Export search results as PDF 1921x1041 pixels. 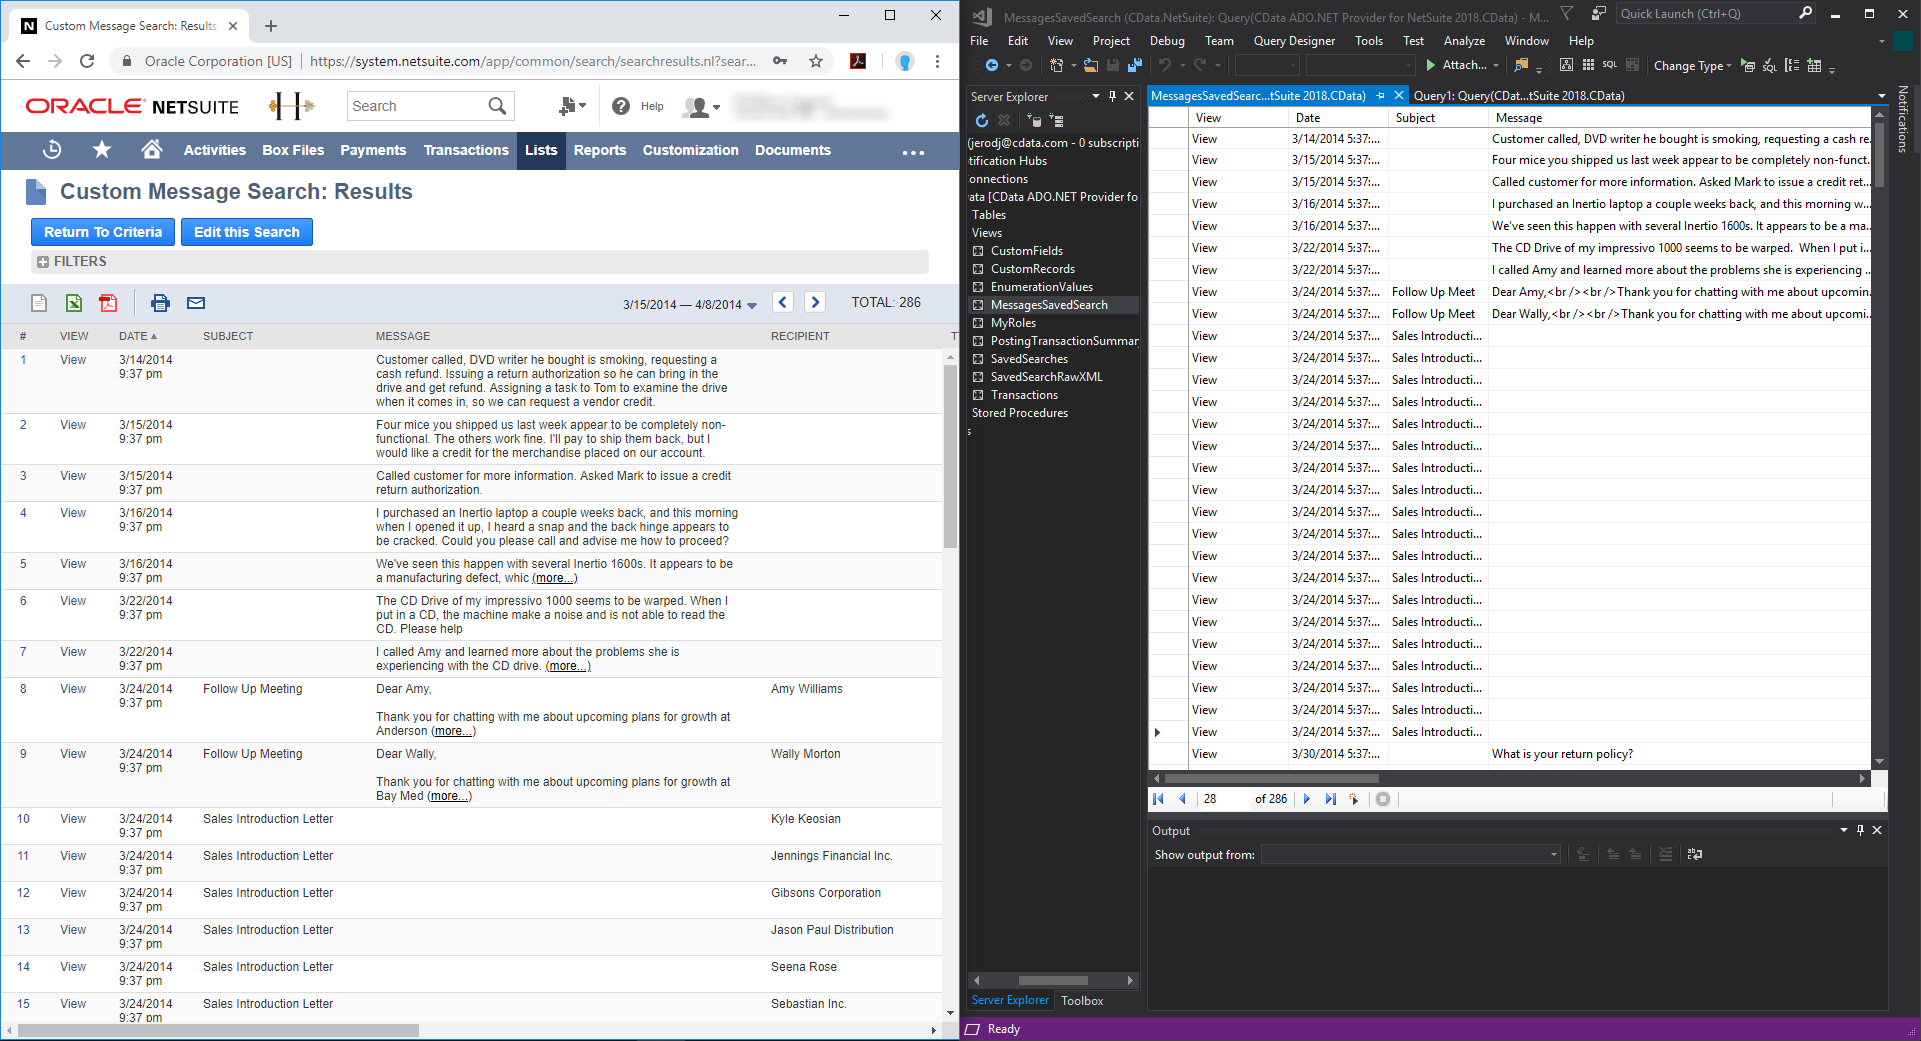pos(108,303)
